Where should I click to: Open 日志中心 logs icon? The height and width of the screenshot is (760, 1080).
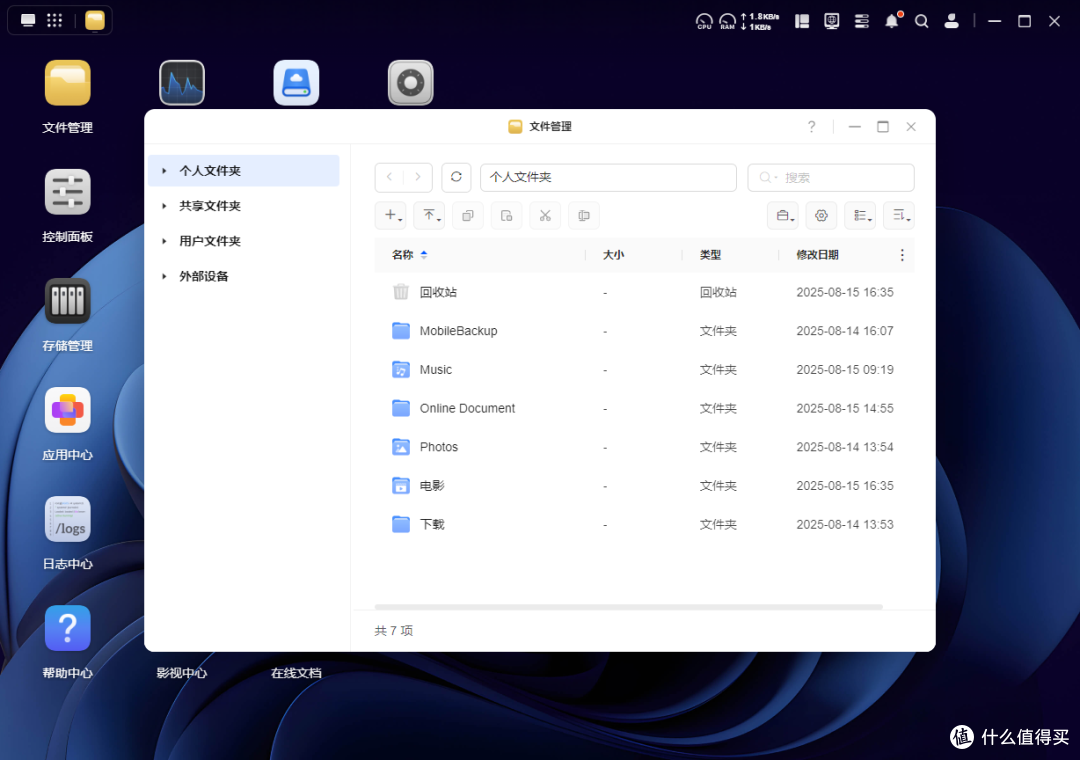tap(68, 519)
